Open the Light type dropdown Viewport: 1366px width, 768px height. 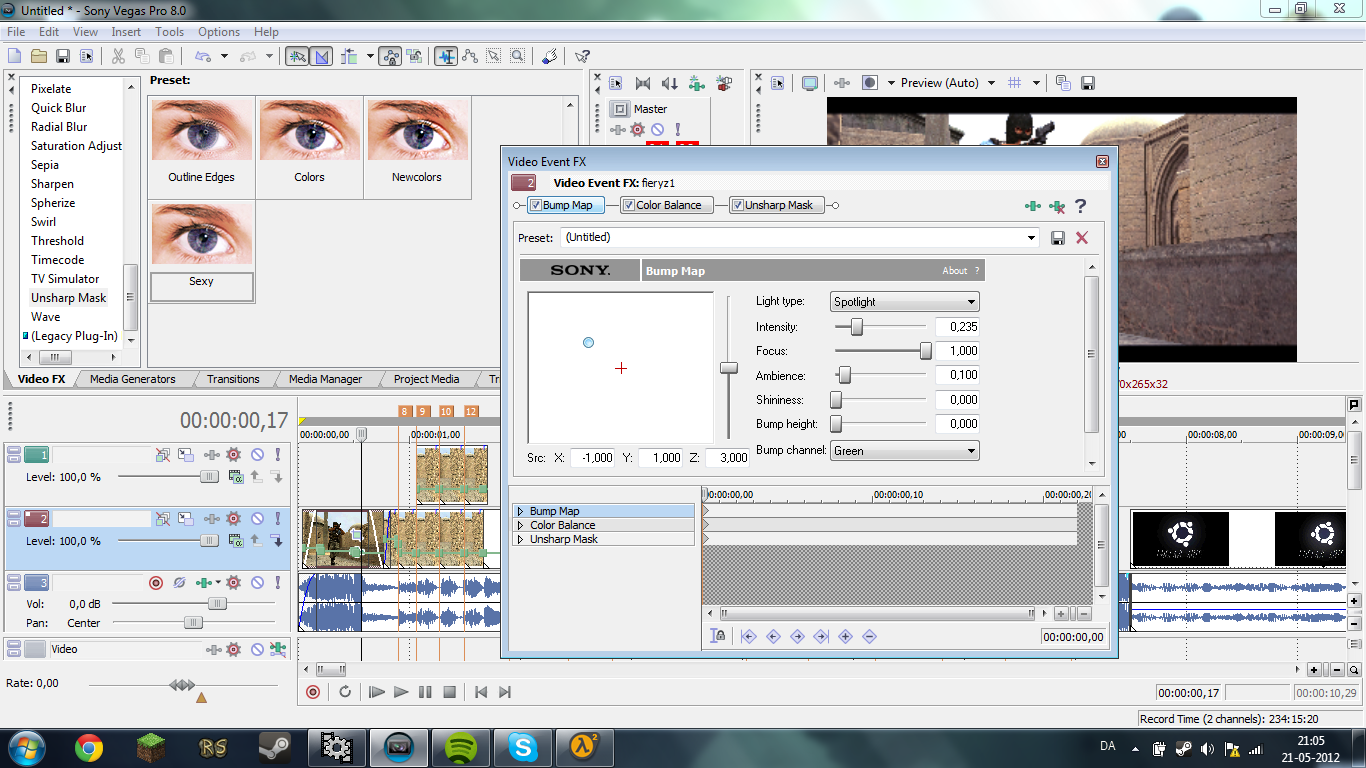pyautogui.click(x=905, y=302)
